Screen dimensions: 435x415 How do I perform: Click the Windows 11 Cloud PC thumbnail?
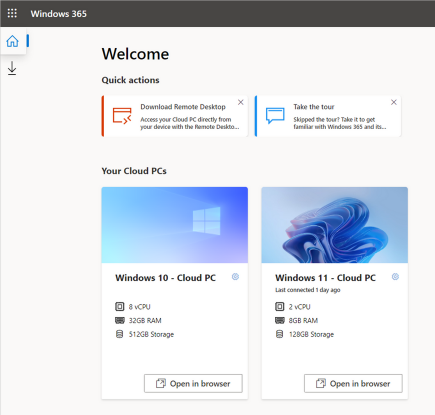click(335, 225)
